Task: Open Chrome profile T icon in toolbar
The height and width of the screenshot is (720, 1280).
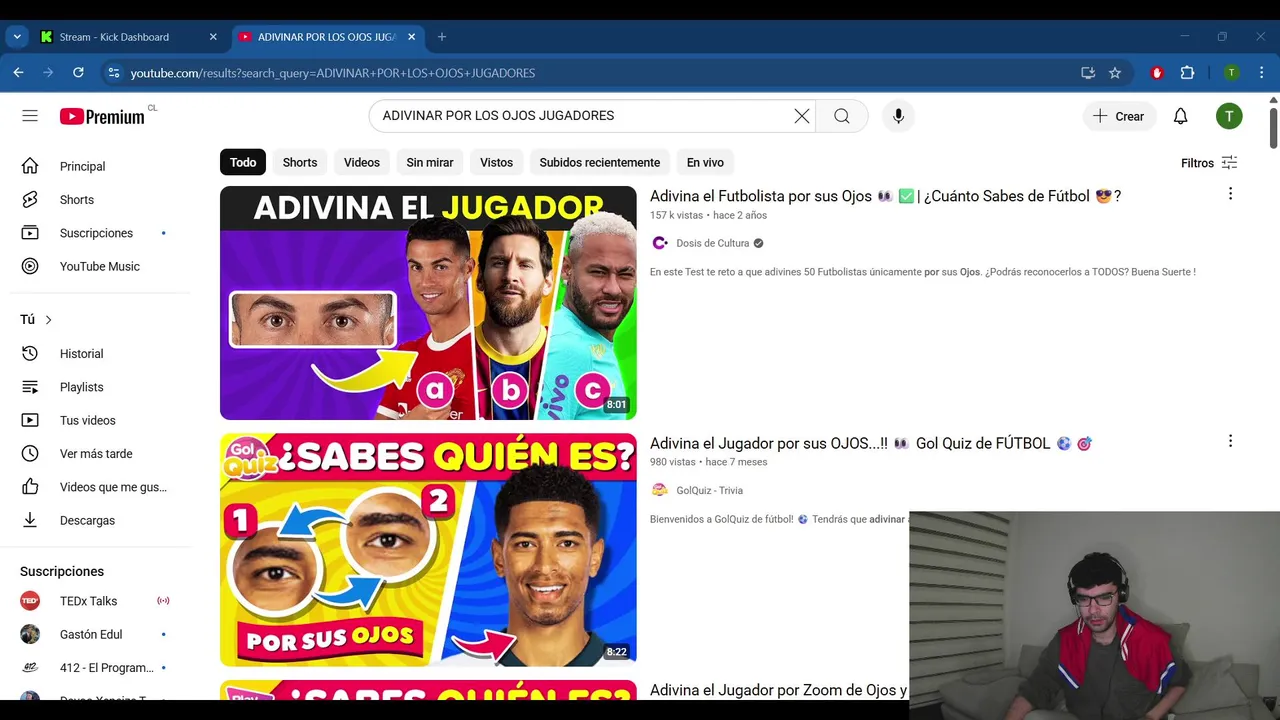Action: tap(1232, 73)
